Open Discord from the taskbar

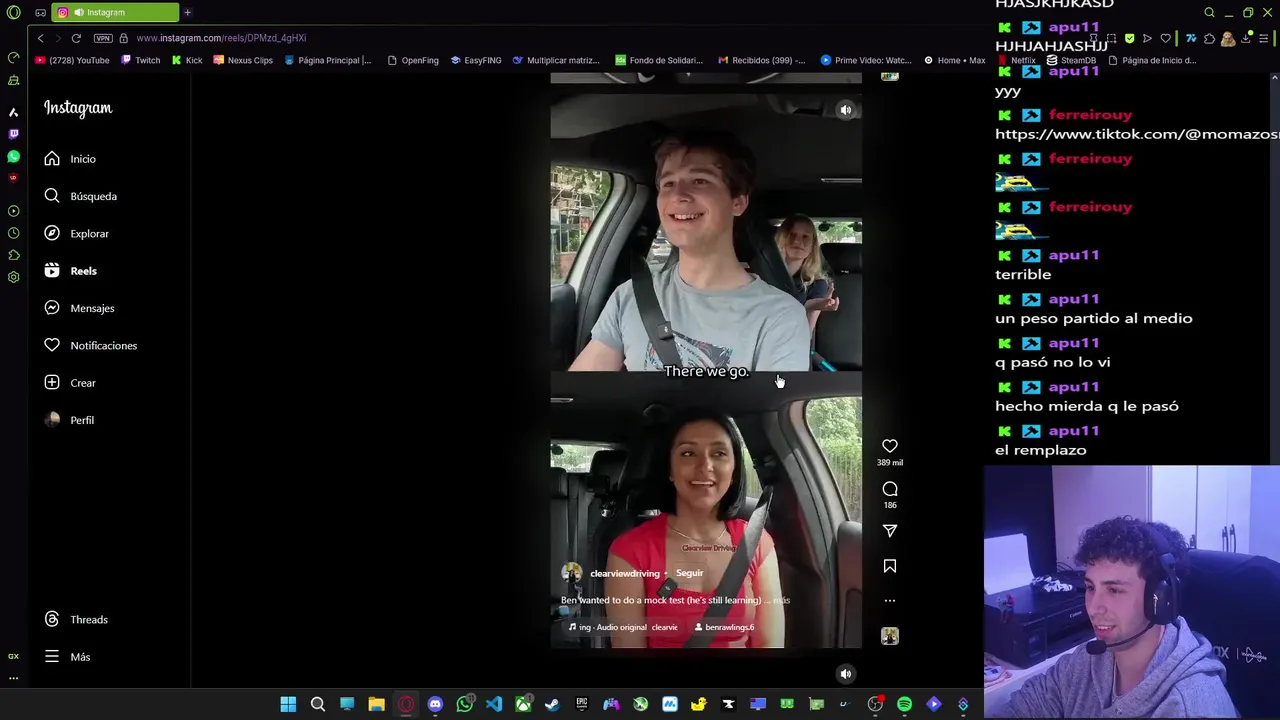coord(435,704)
